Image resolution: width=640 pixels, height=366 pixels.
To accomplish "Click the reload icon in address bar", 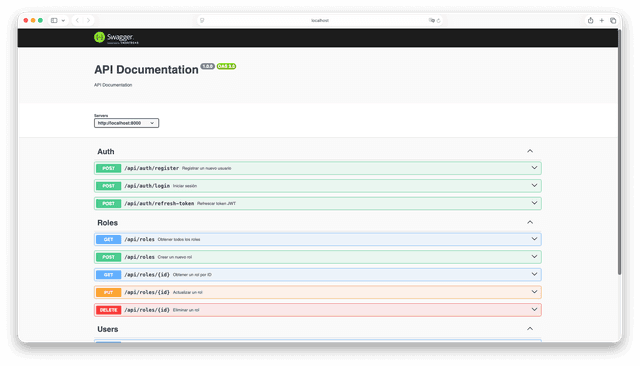I will [439, 20].
